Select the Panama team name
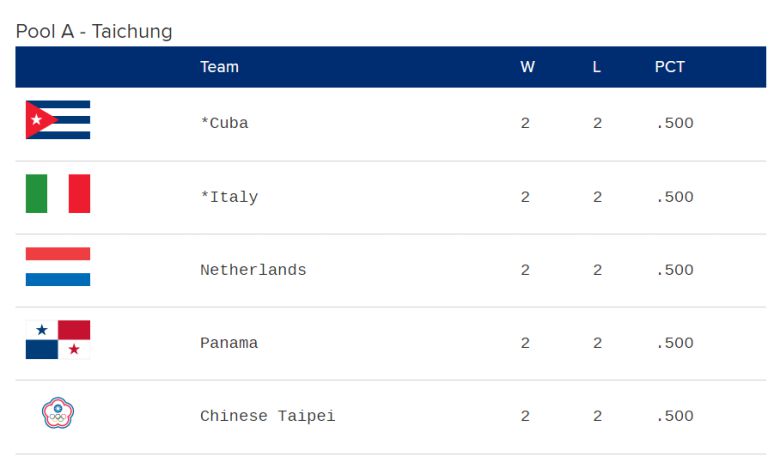Screen dimensions: 780x469 (x=229, y=343)
